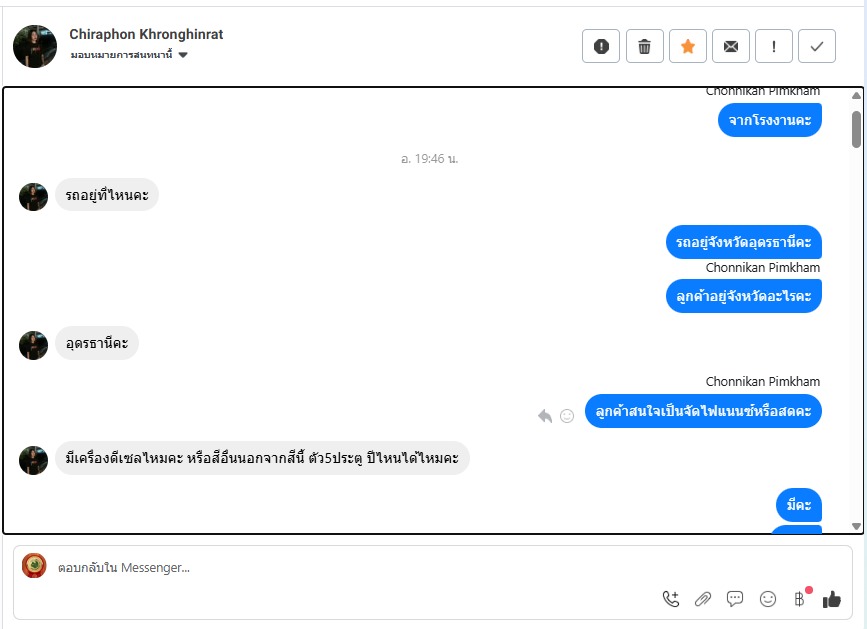The width and height of the screenshot is (867, 629).
Task: Click the Messenger reply text field
Action: [x=354, y=568]
